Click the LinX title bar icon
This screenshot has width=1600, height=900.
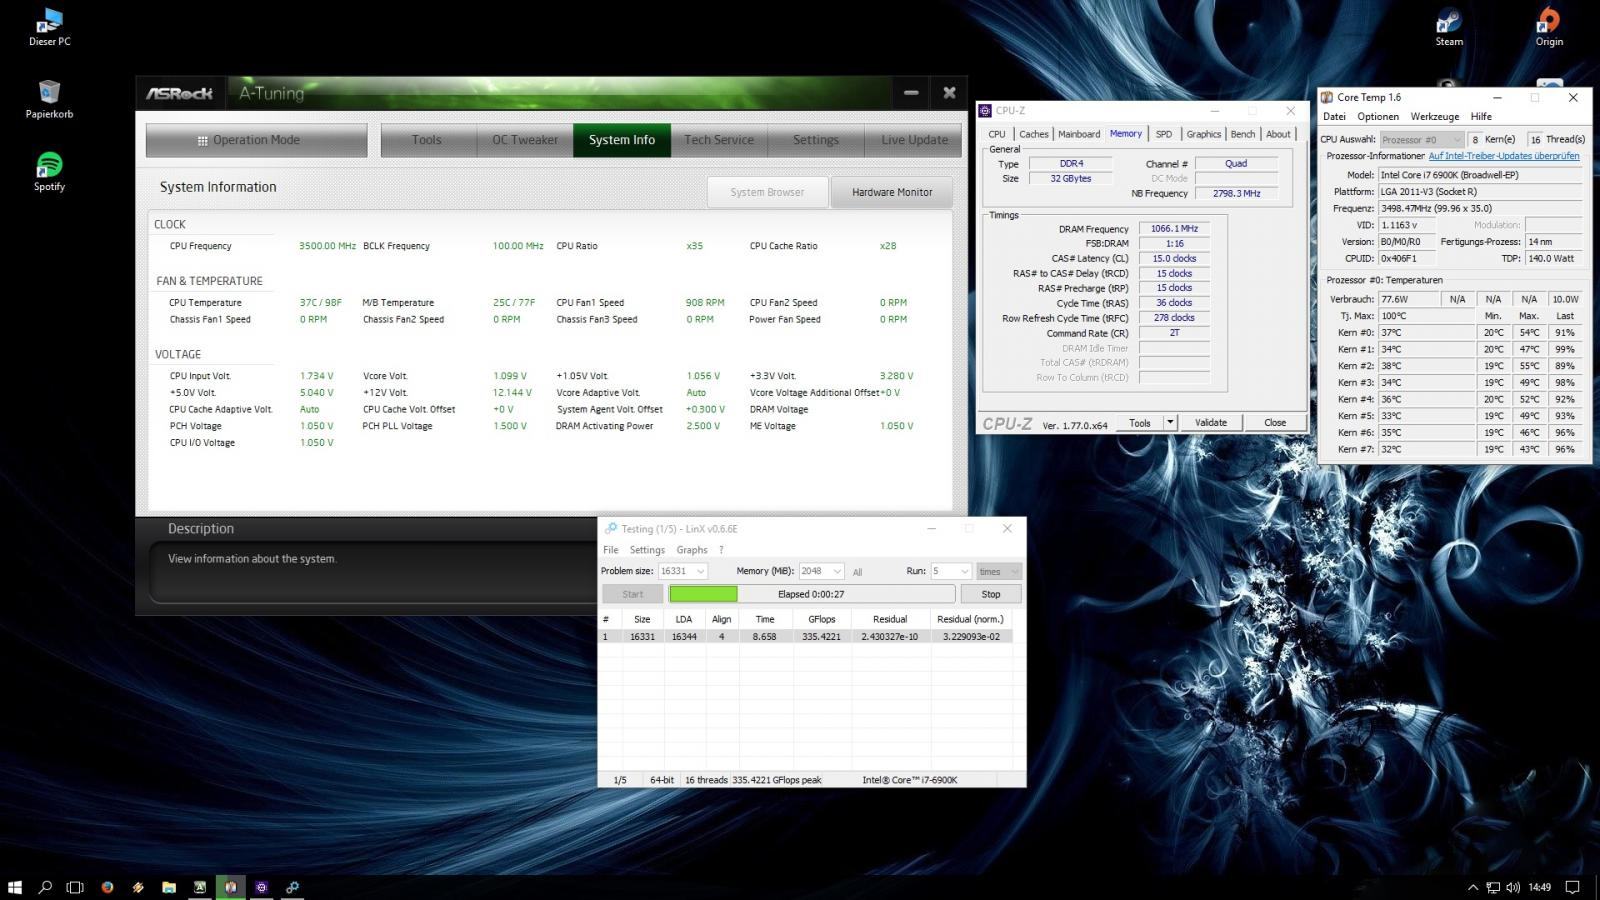click(610, 529)
